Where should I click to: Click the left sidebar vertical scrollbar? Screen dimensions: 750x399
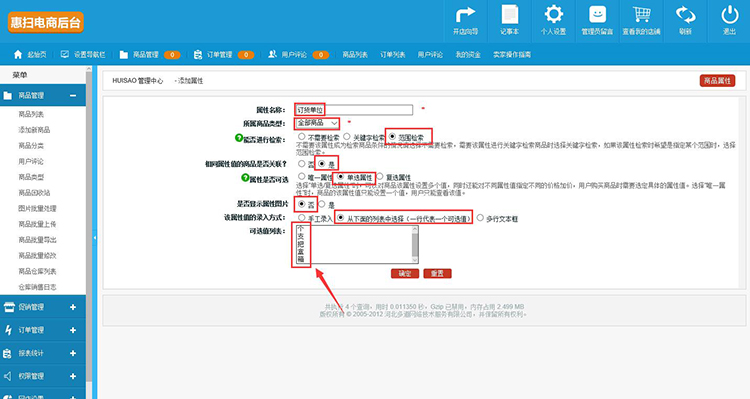pos(88,232)
